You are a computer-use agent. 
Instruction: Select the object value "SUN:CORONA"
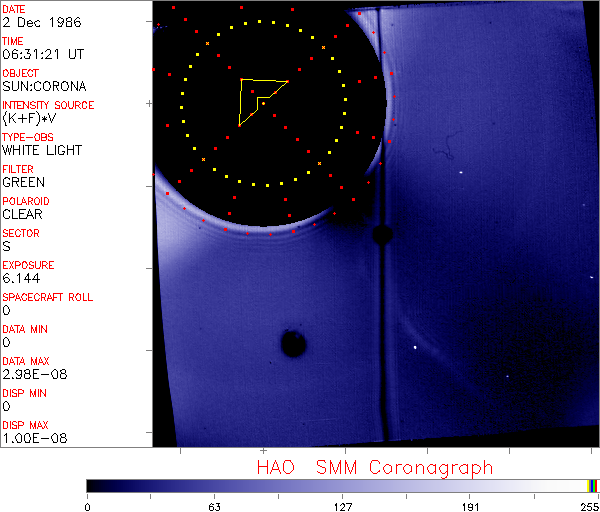44,86
